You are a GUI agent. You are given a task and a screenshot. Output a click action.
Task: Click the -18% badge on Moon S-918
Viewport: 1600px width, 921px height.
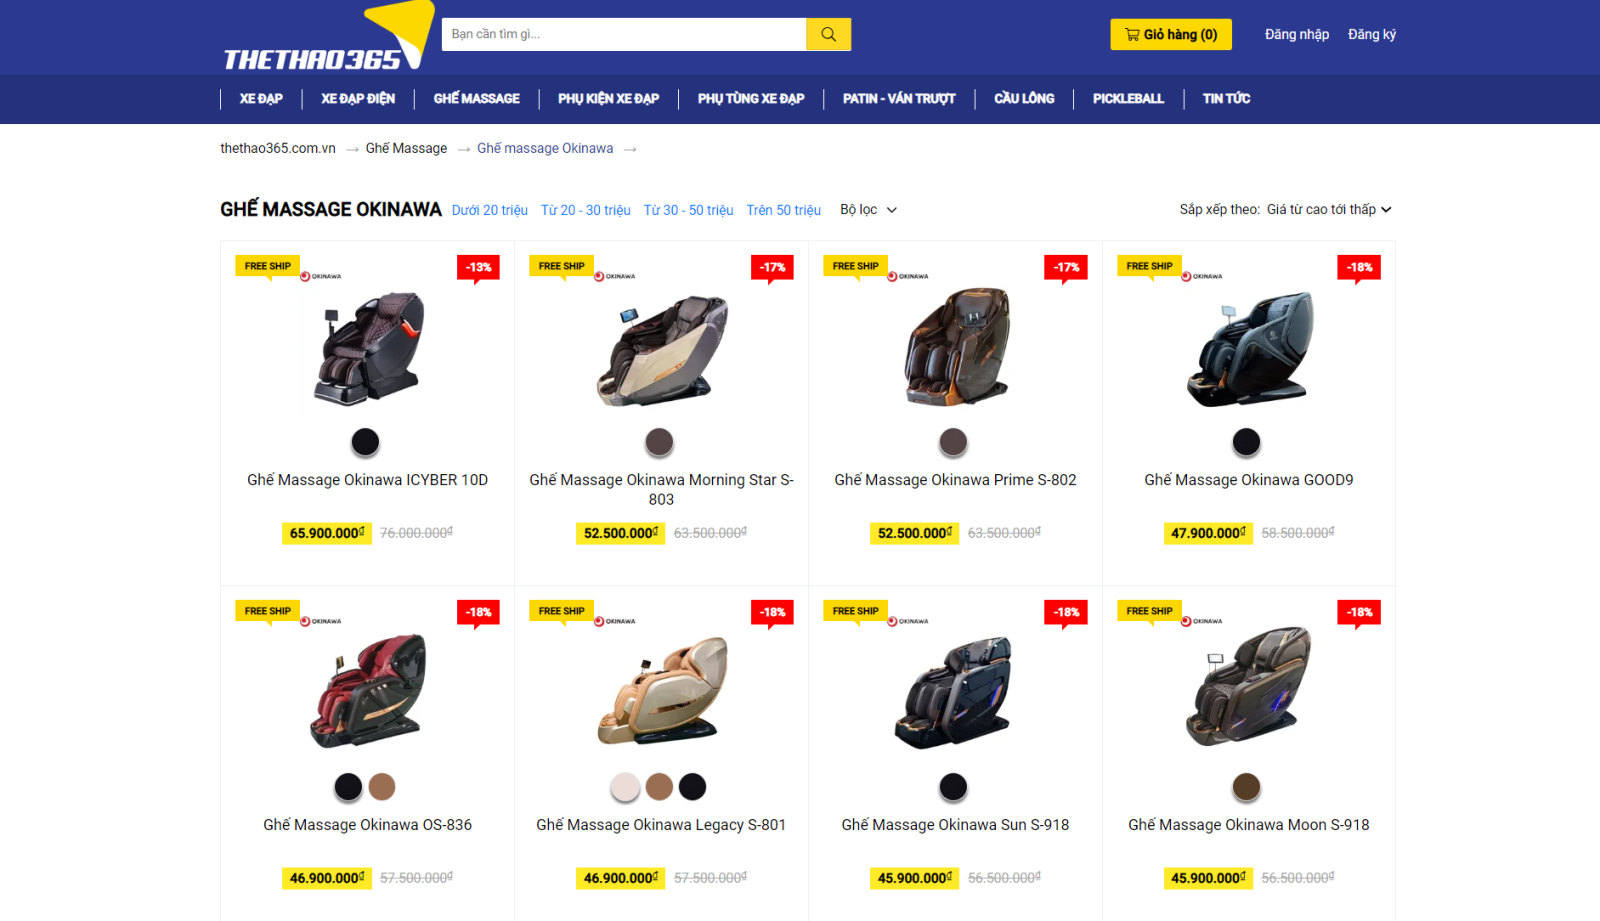click(x=1359, y=613)
